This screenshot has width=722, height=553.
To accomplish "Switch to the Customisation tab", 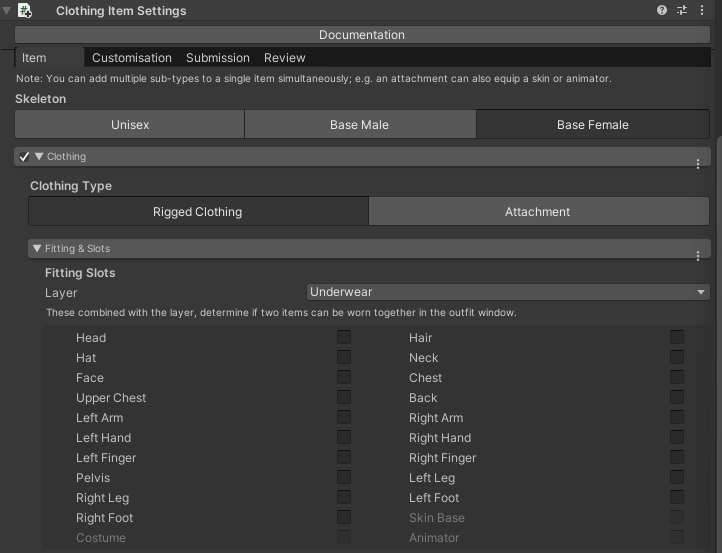I will point(132,58).
